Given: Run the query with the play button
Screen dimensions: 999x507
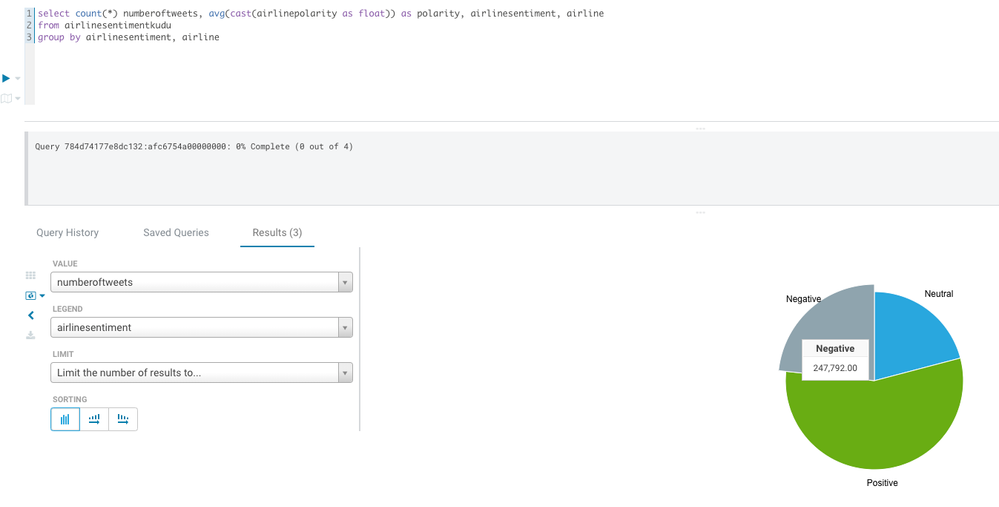Looking at the screenshot, I should pos(6,78).
